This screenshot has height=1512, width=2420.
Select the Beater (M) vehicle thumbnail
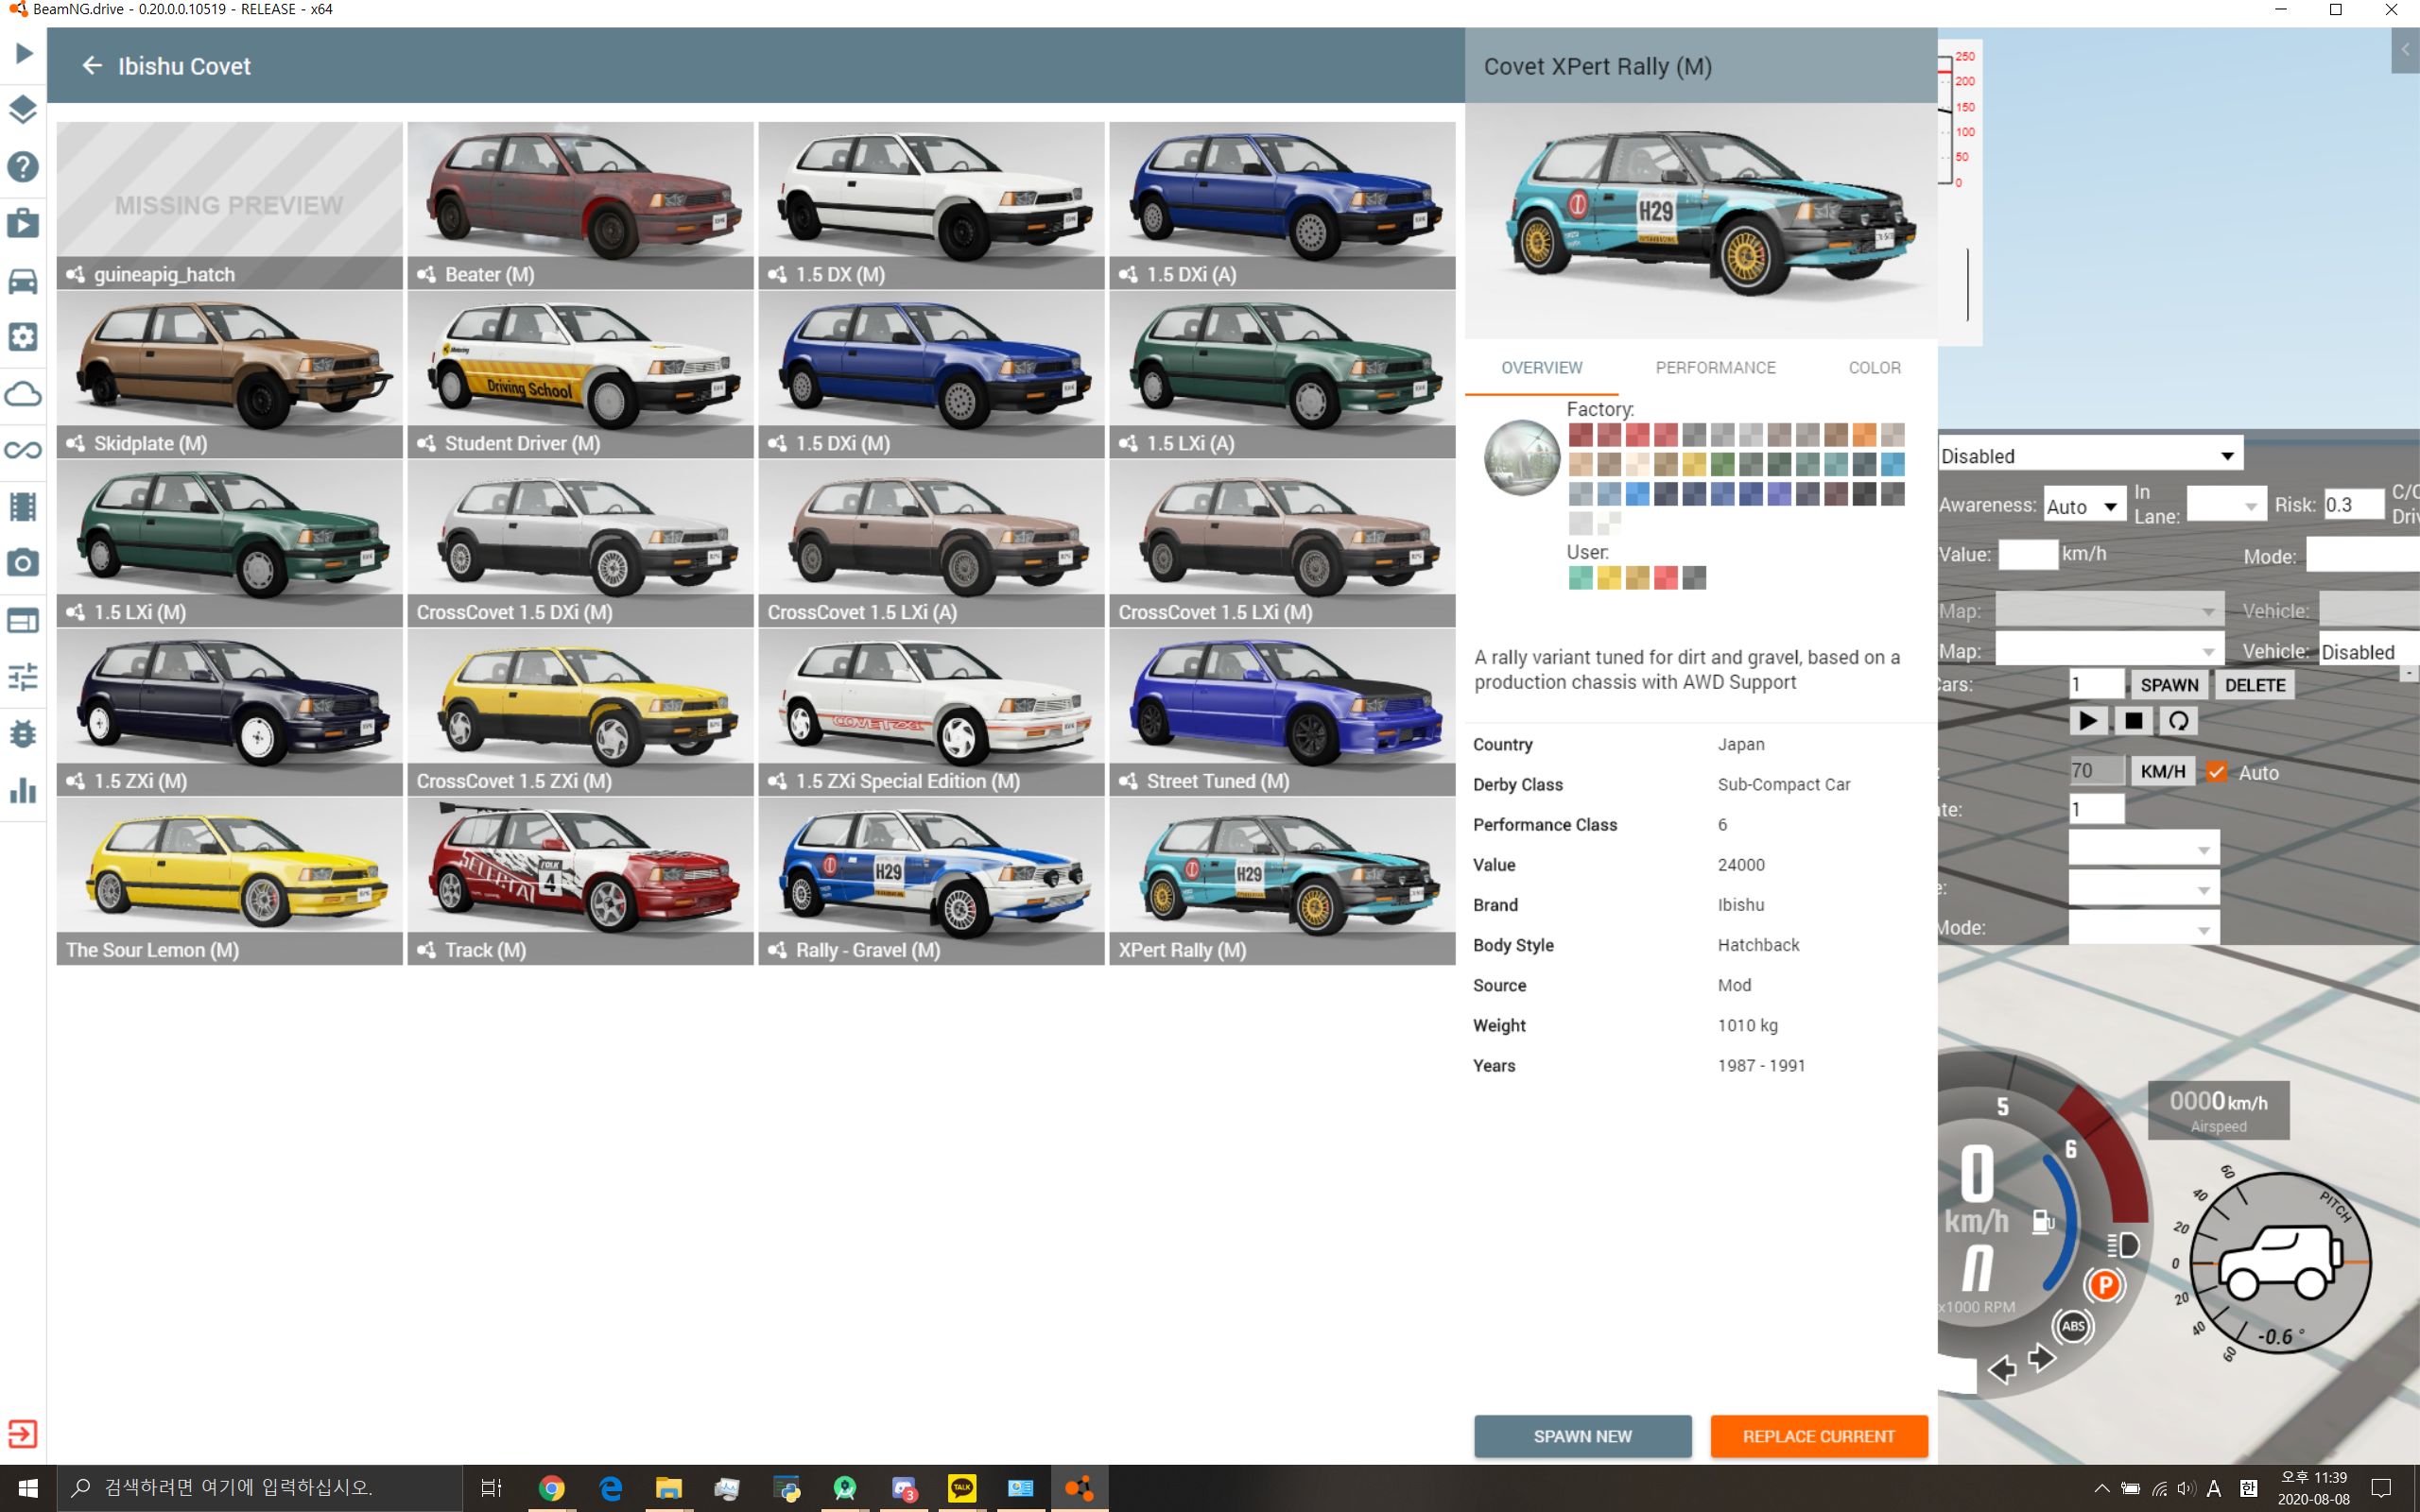pos(580,205)
